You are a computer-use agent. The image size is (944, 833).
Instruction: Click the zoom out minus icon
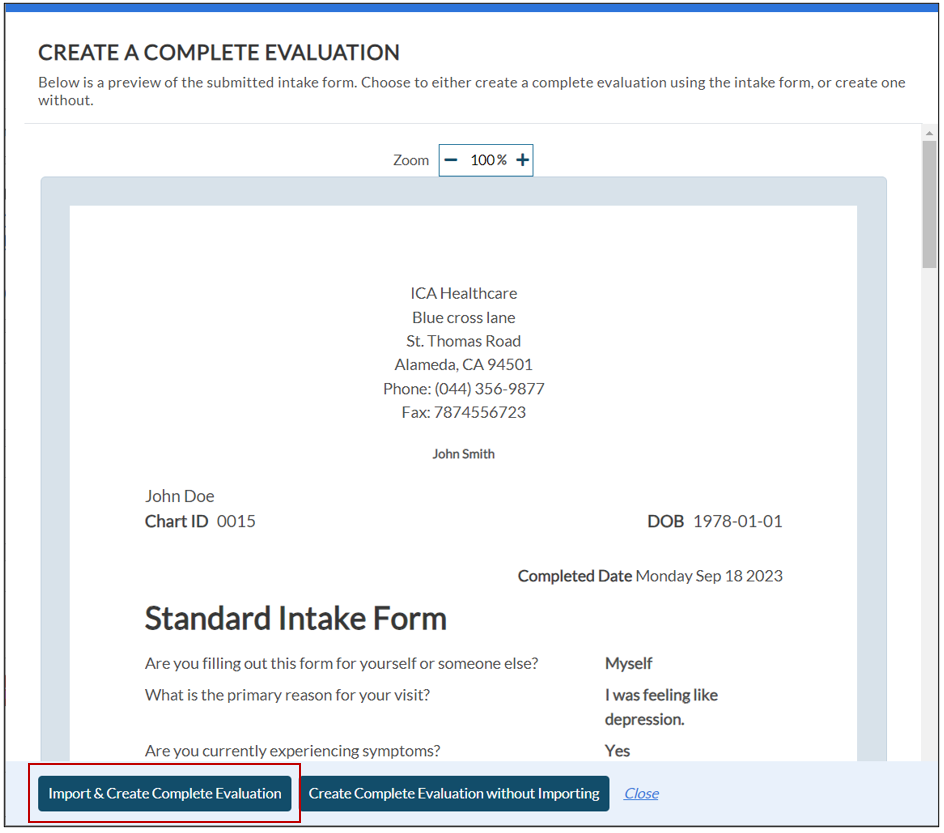[451, 160]
